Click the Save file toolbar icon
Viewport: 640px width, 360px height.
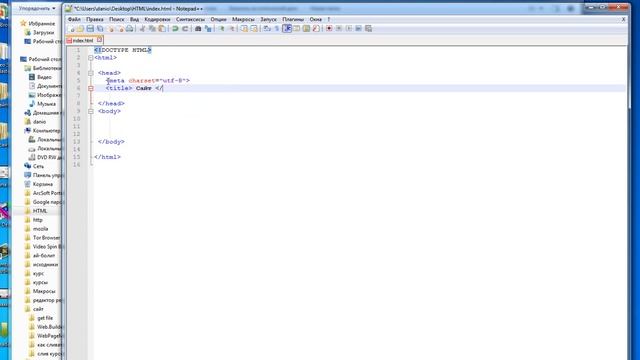tap(90, 29)
